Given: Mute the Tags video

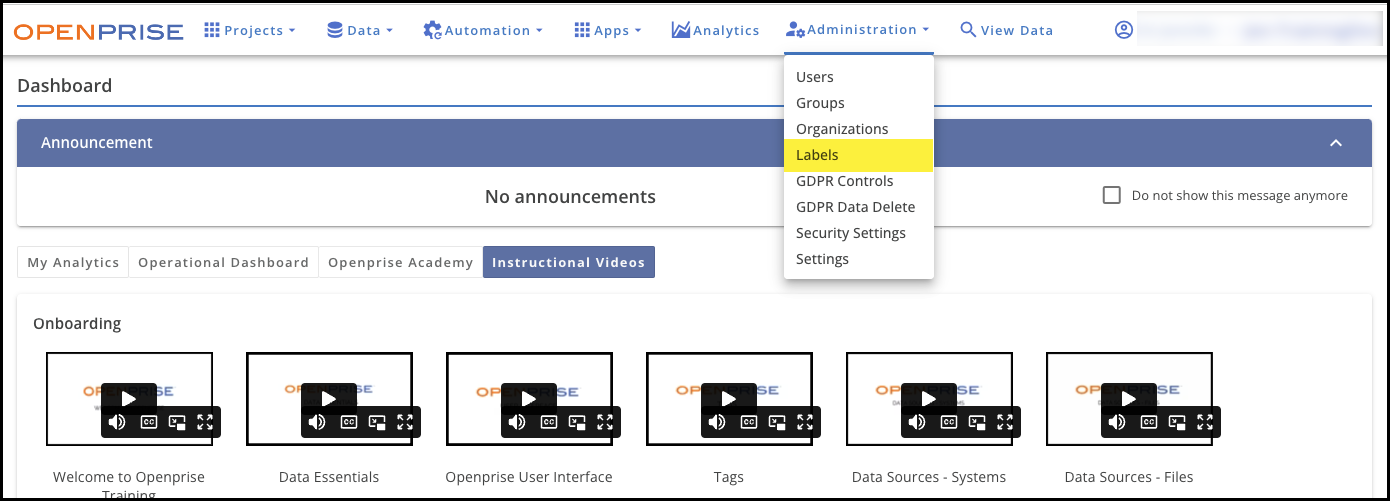Looking at the screenshot, I should 717,422.
